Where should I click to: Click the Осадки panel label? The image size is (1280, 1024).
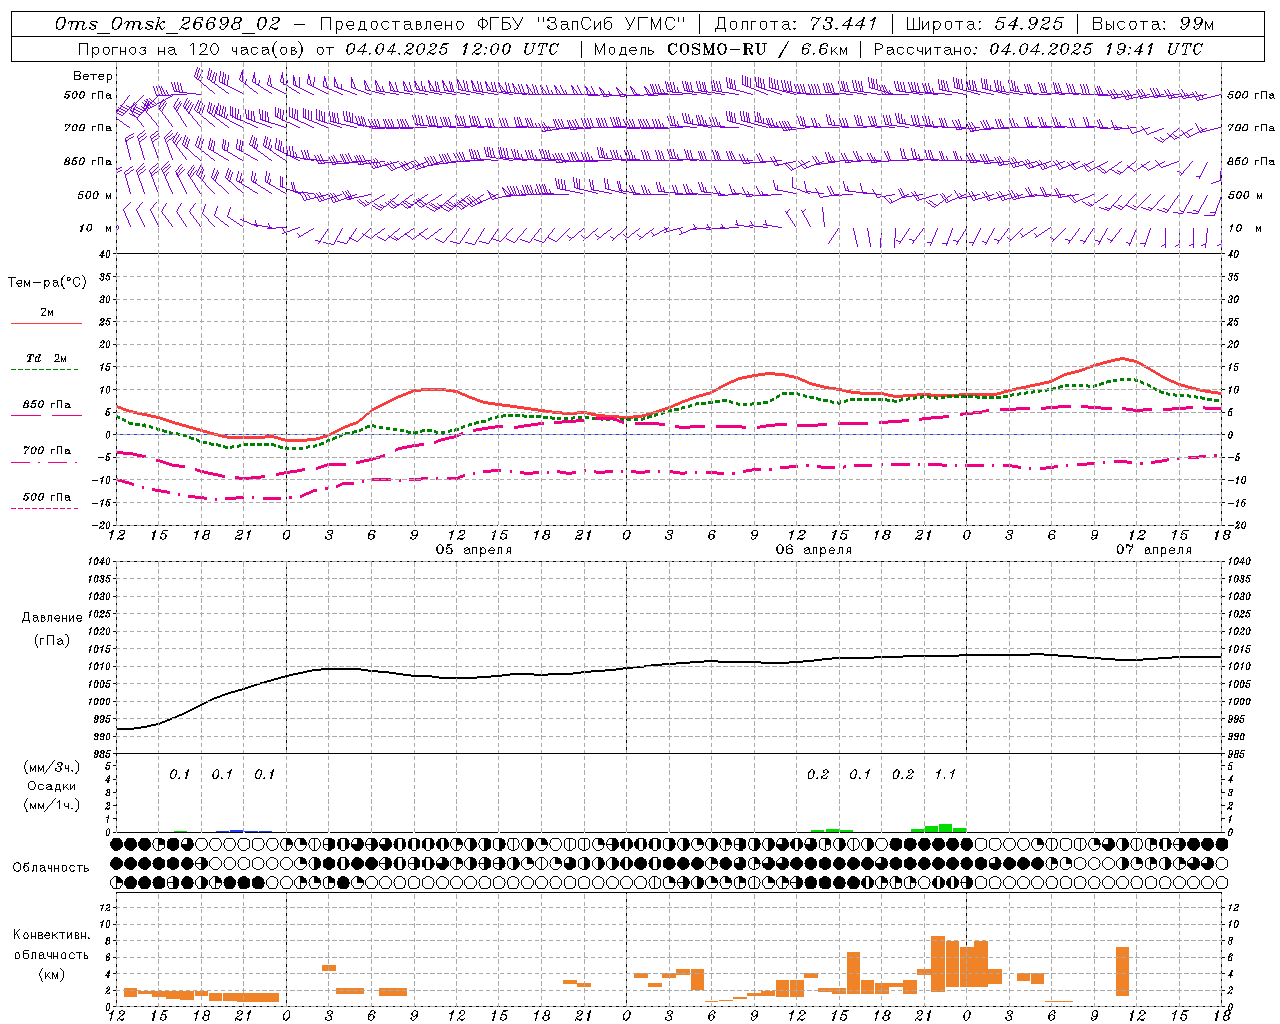pos(51,786)
